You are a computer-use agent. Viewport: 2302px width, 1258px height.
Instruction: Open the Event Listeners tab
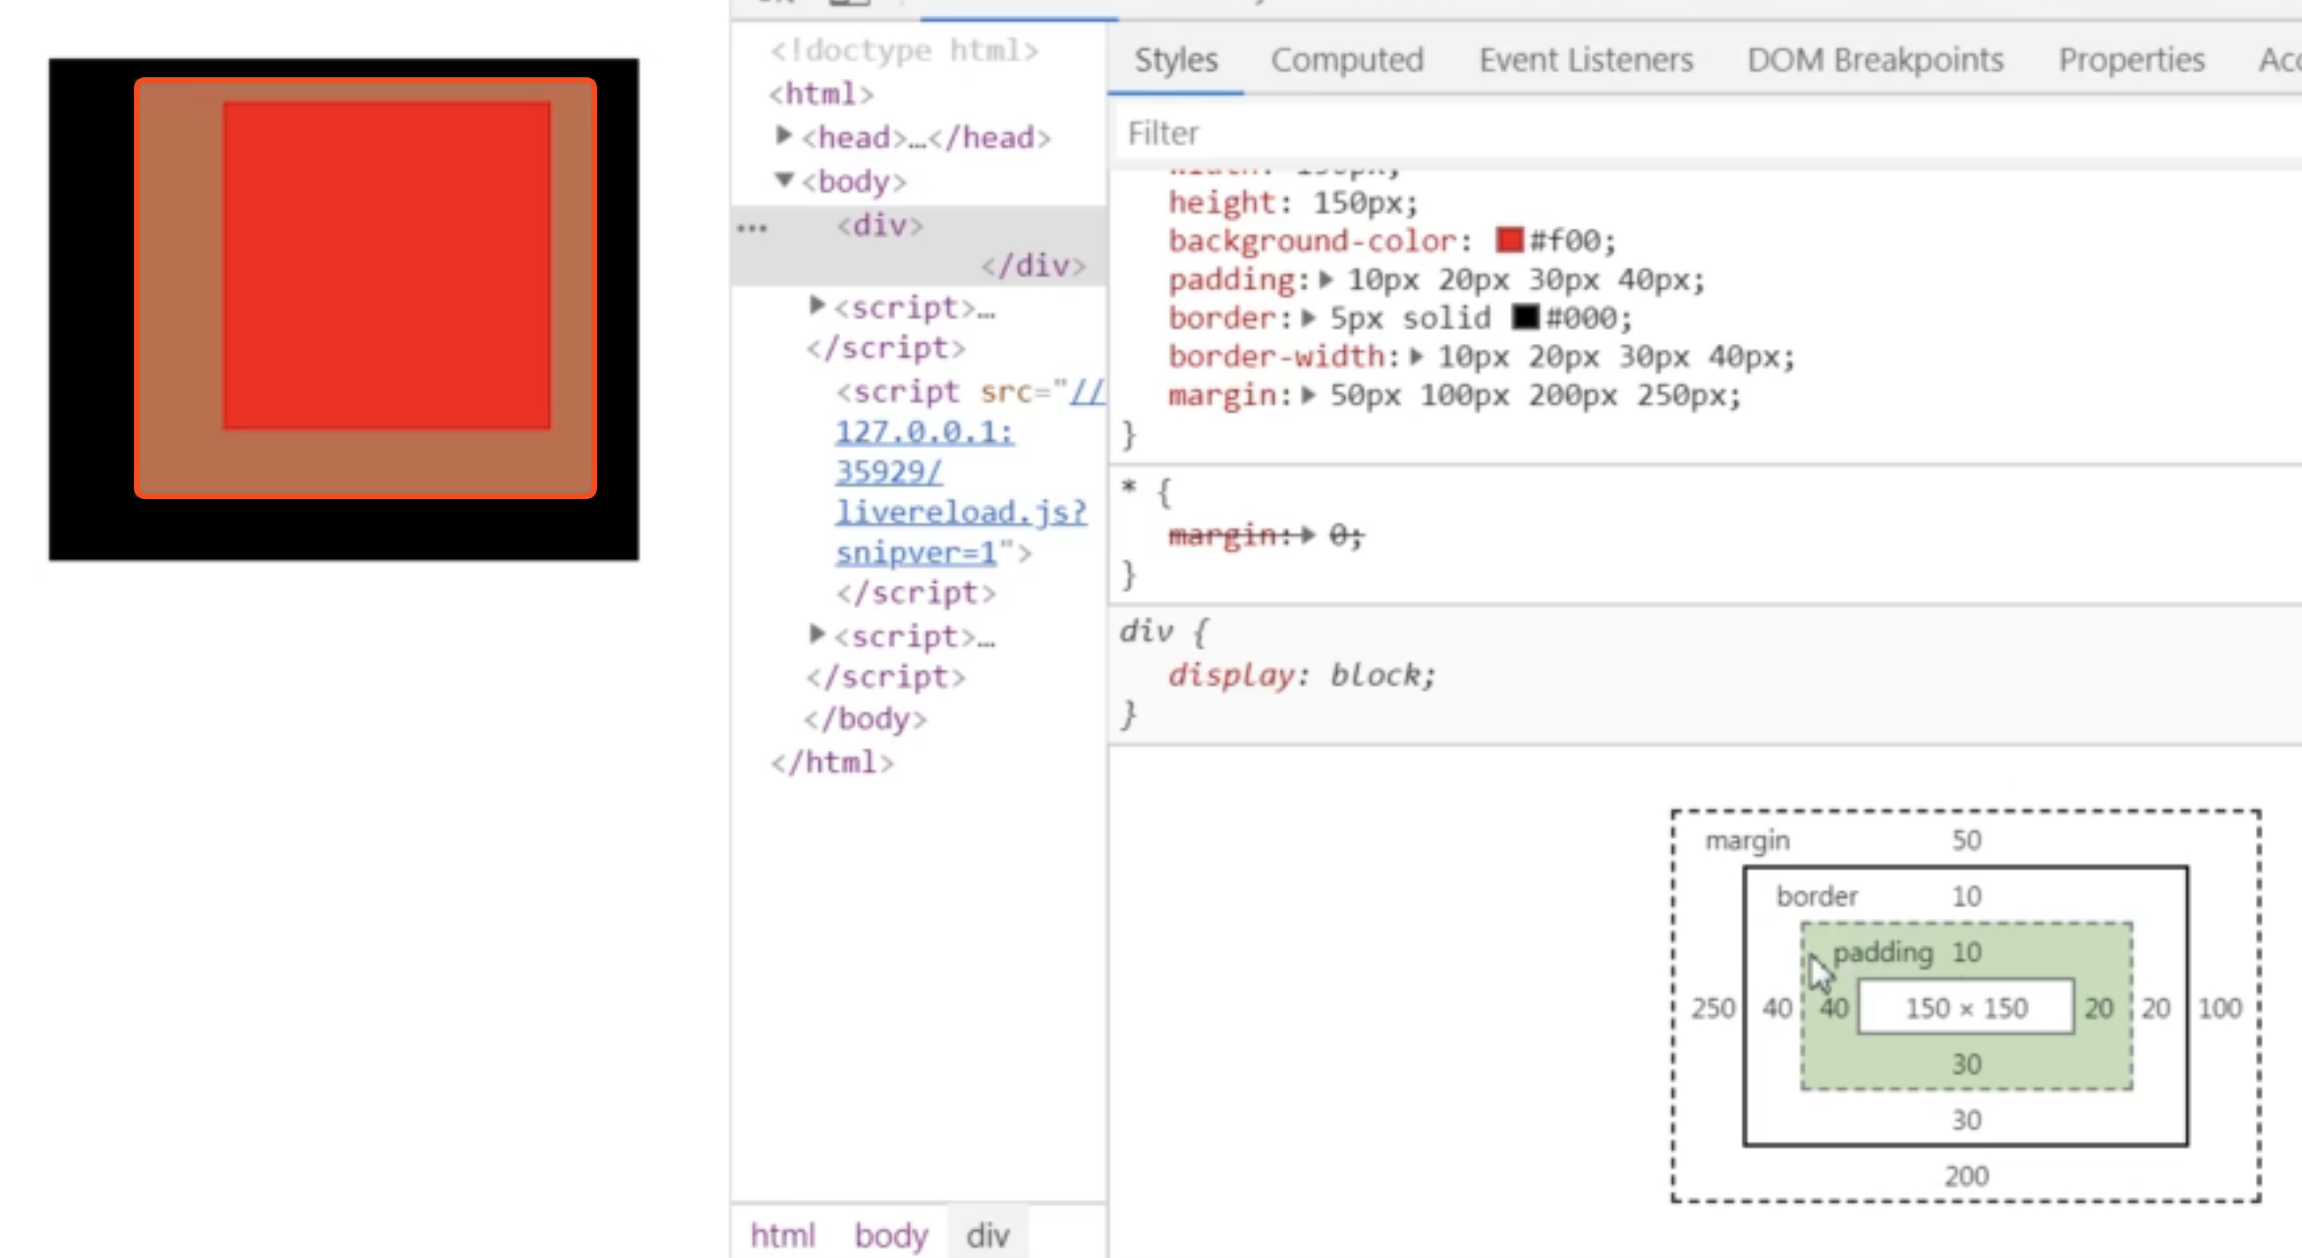point(1585,60)
